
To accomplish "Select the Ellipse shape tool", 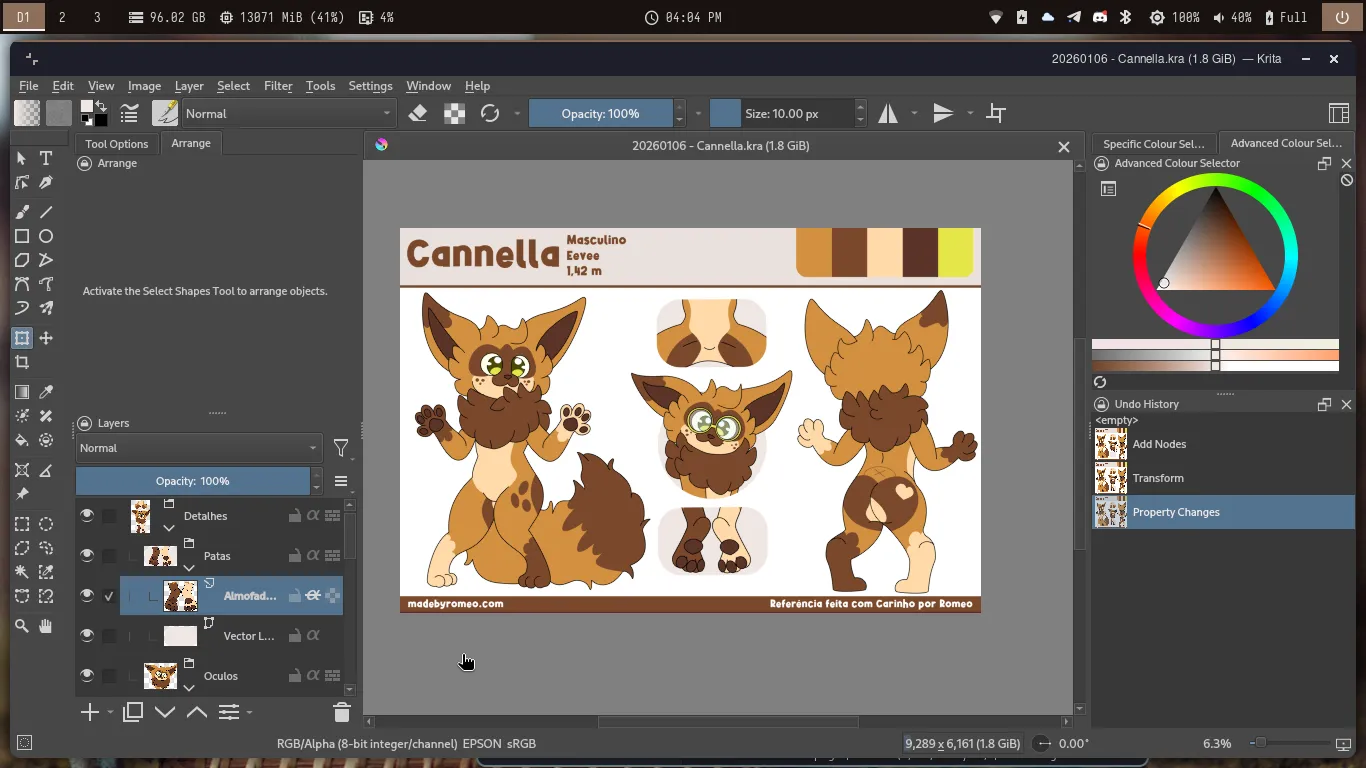I will pyautogui.click(x=46, y=236).
